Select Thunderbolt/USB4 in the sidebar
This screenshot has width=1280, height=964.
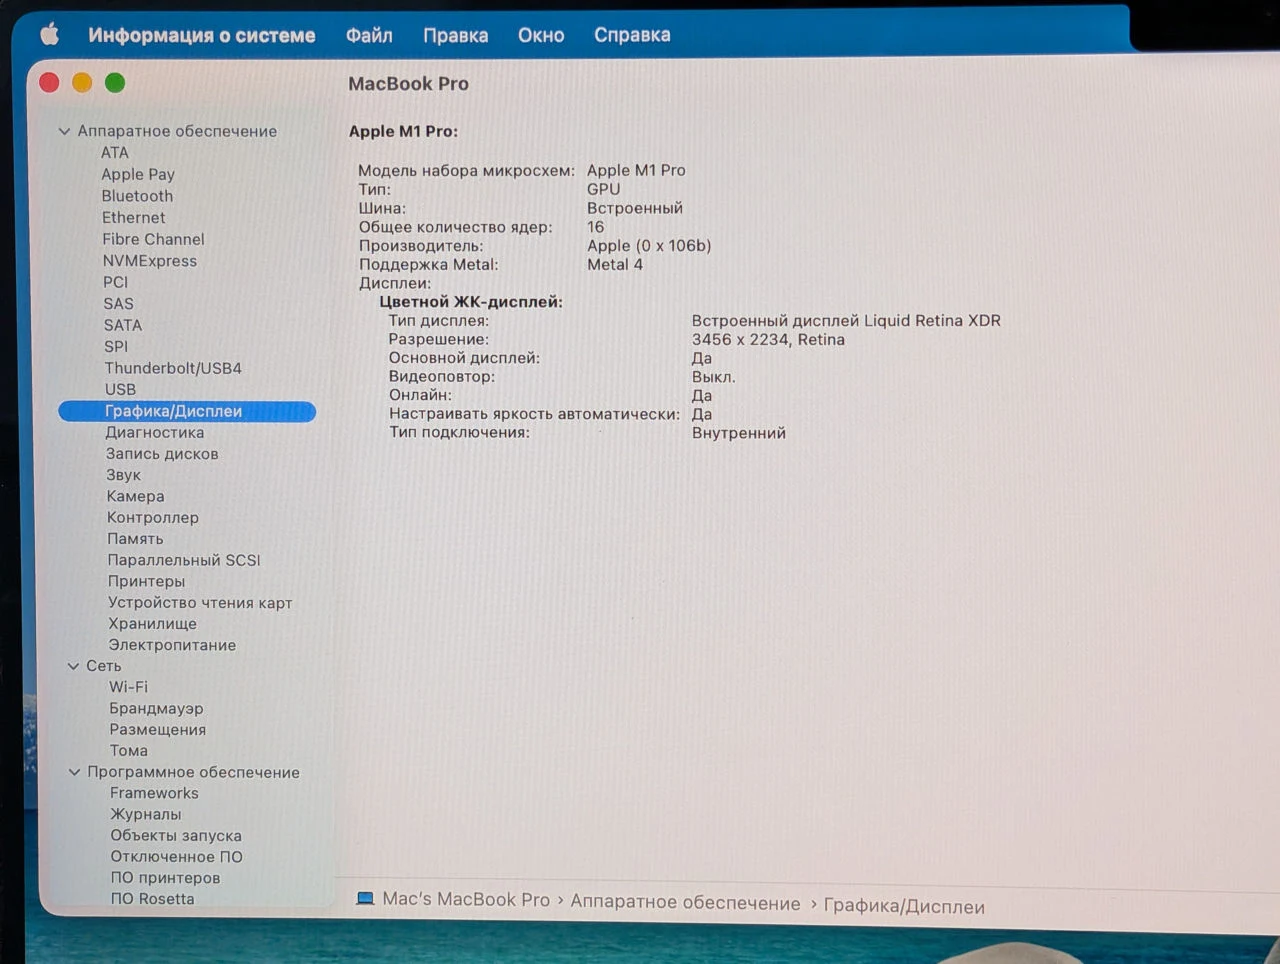[x=173, y=368]
